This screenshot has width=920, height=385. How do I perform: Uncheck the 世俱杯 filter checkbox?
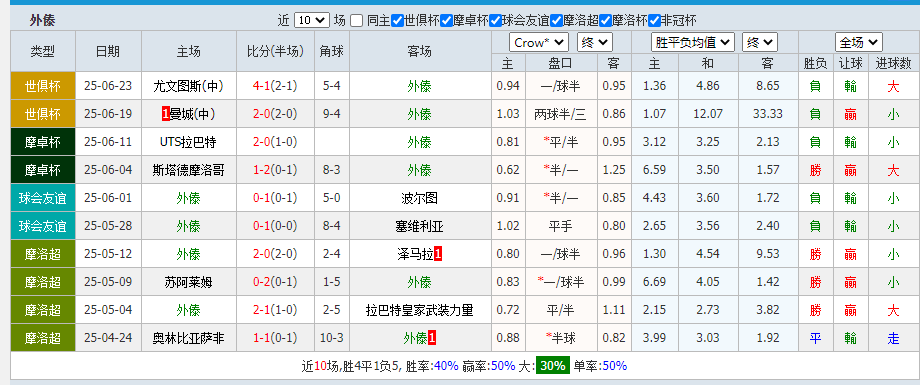(x=397, y=21)
